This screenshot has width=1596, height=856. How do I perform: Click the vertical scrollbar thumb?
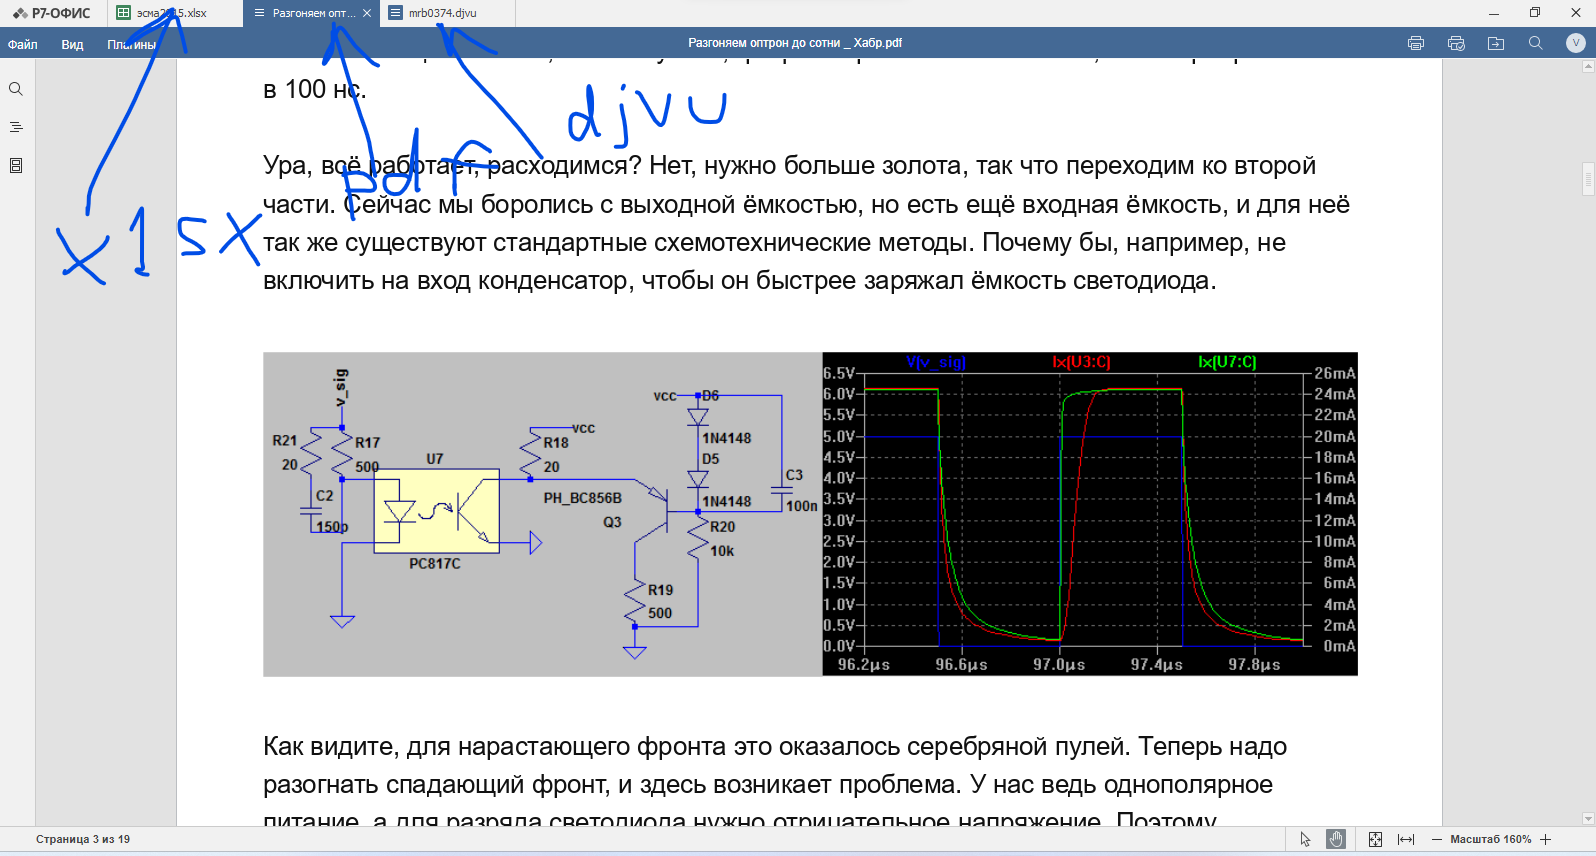1588,179
